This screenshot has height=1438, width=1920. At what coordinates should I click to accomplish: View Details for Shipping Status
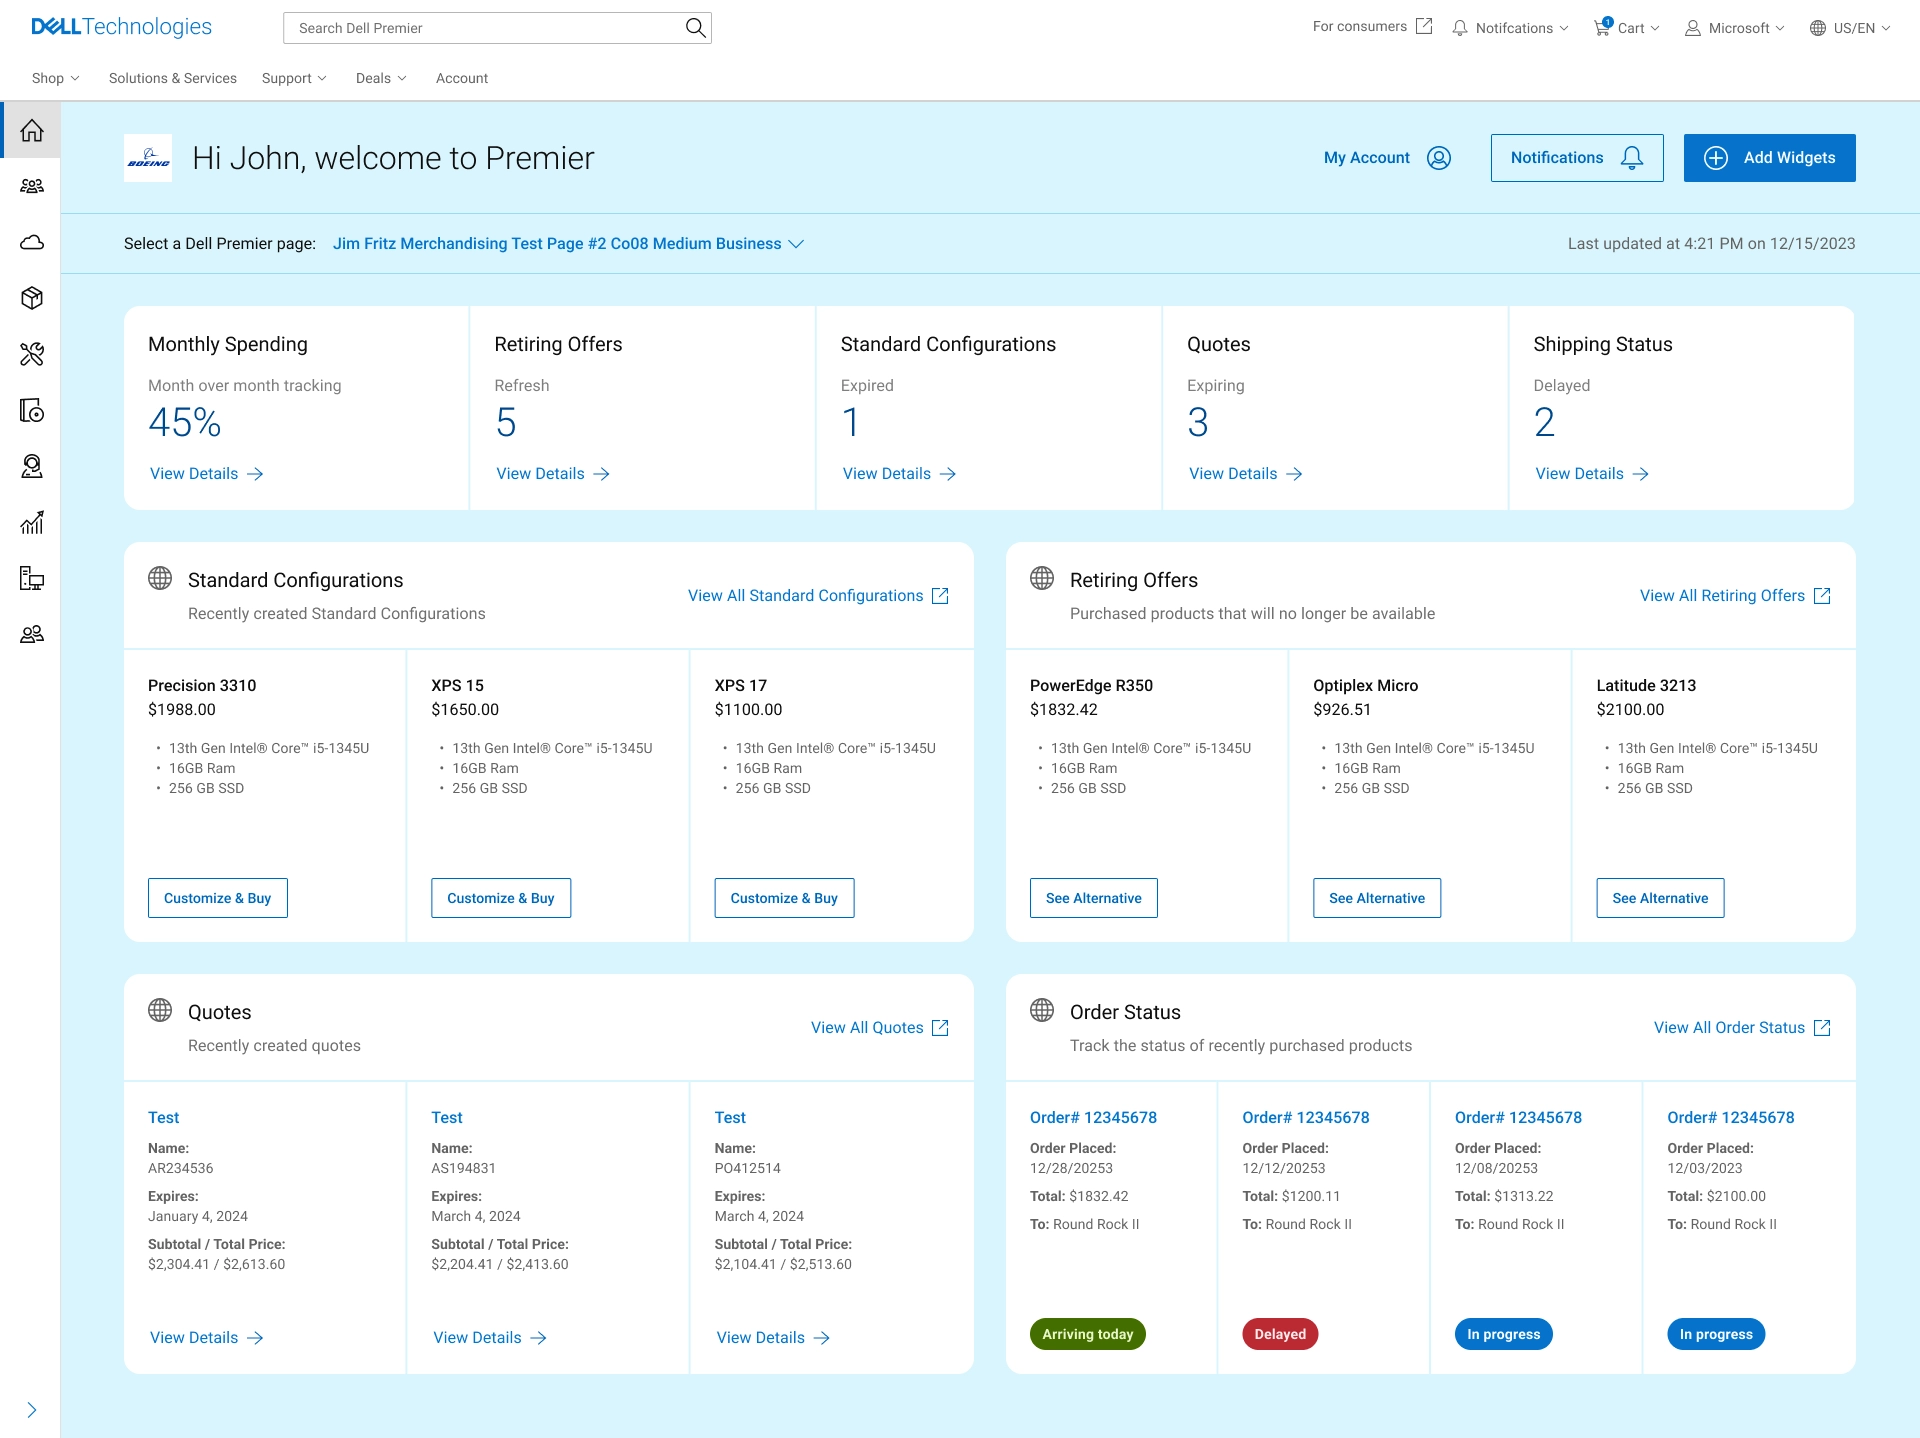click(x=1592, y=474)
